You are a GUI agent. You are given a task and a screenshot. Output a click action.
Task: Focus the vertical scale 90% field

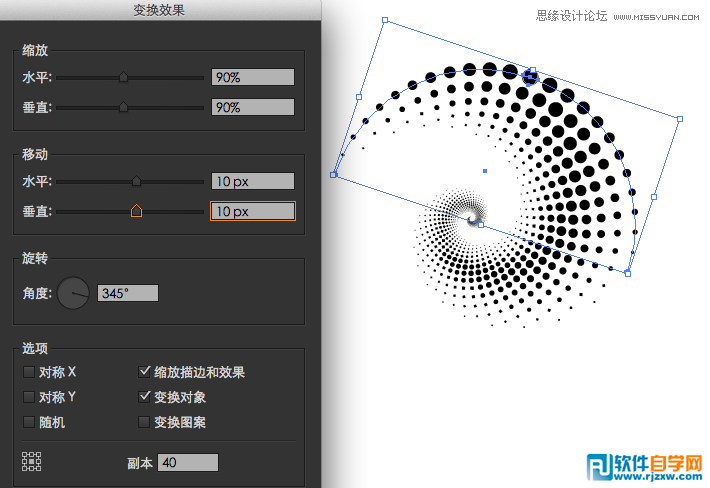click(x=253, y=107)
